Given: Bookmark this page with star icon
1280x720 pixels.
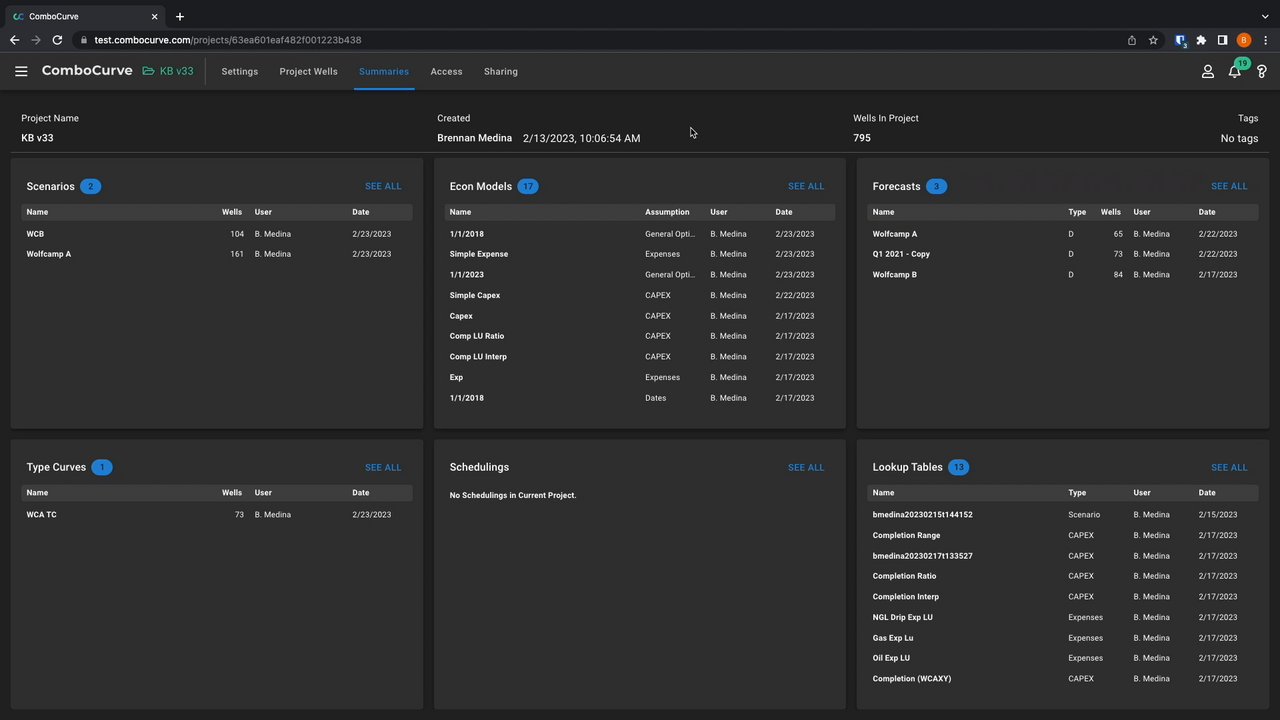Looking at the screenshot, I should click(x=1153, y=40).
